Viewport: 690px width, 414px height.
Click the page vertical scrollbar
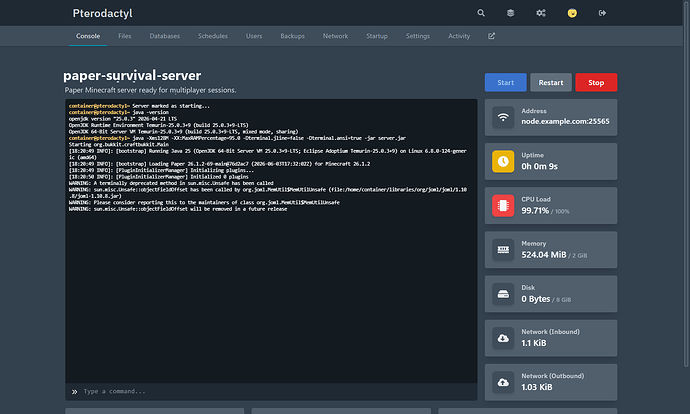point(686,183)
